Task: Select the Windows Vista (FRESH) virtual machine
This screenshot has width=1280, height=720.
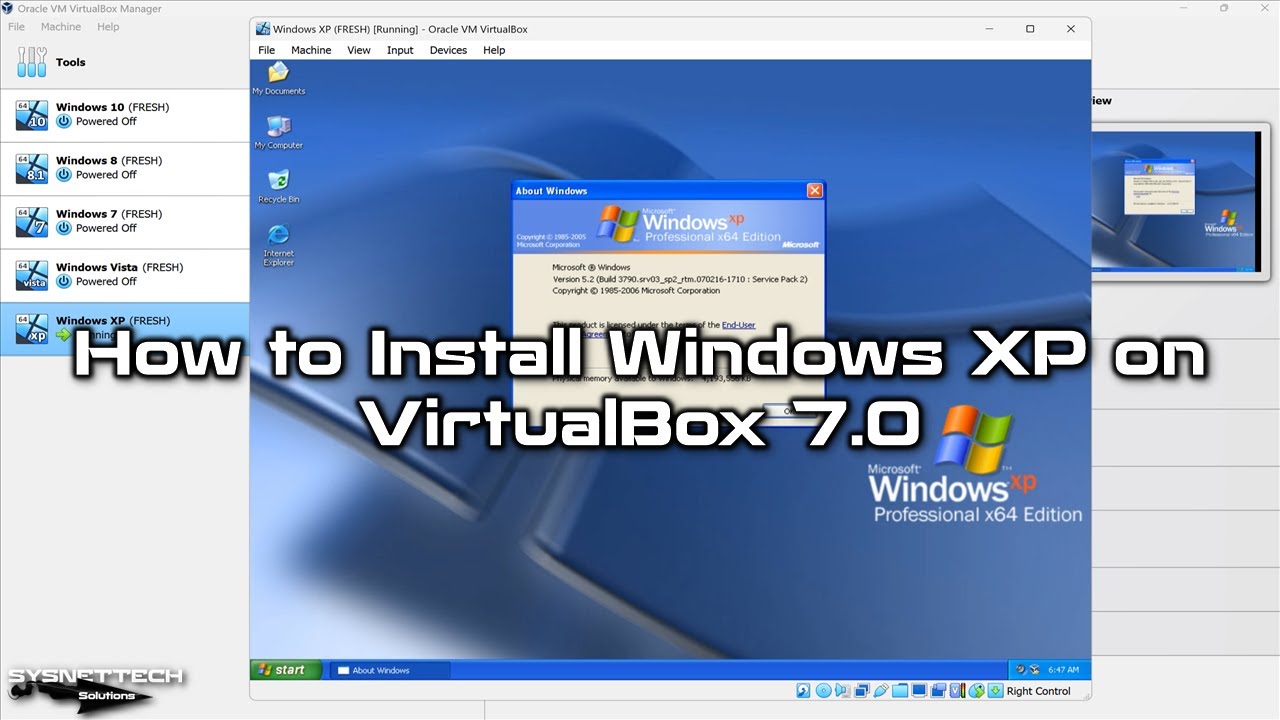Action: pyautogui.click(x=124, y=275)
